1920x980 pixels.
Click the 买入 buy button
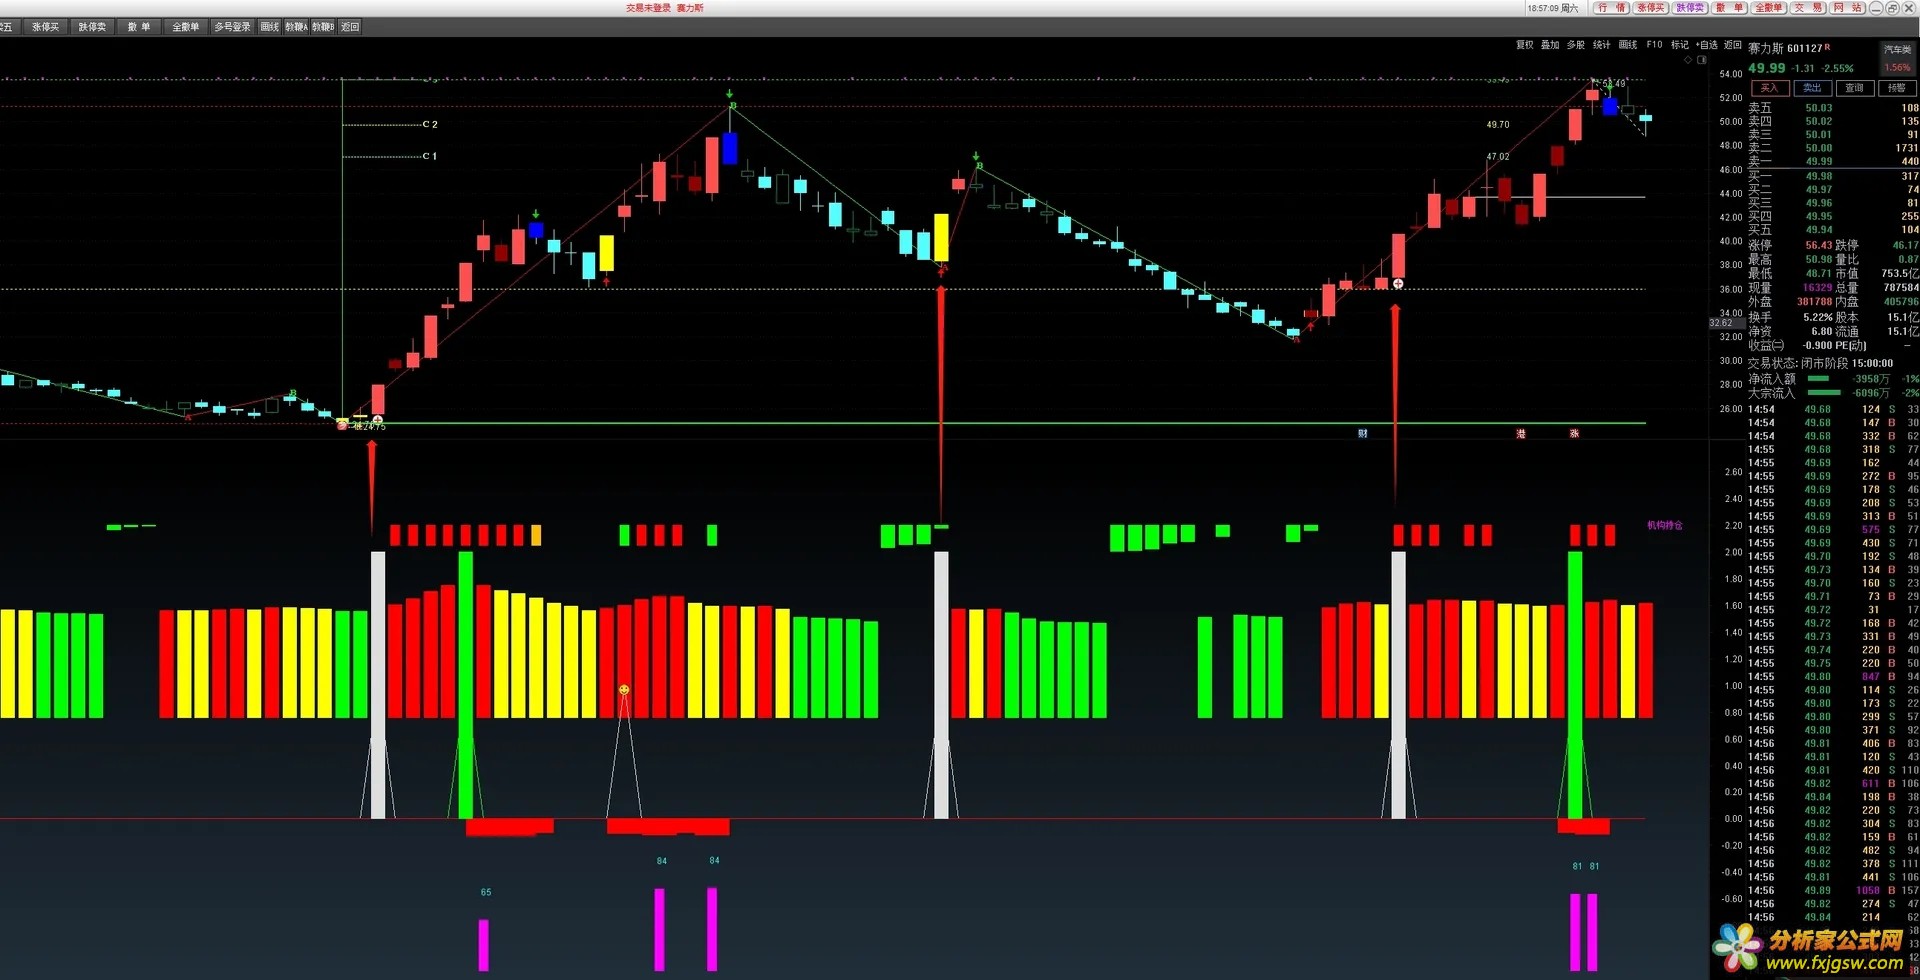[1769, 88]
